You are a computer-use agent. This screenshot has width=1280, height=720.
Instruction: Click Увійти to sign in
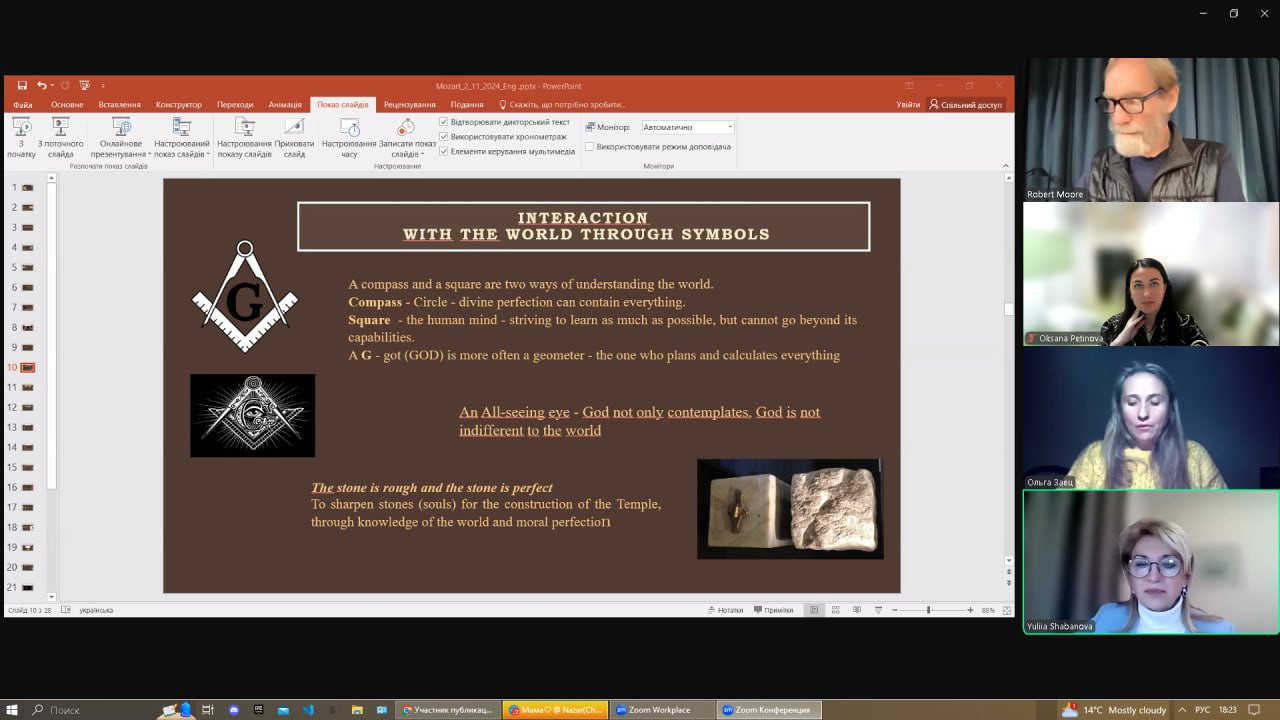[x=908, y=104]
